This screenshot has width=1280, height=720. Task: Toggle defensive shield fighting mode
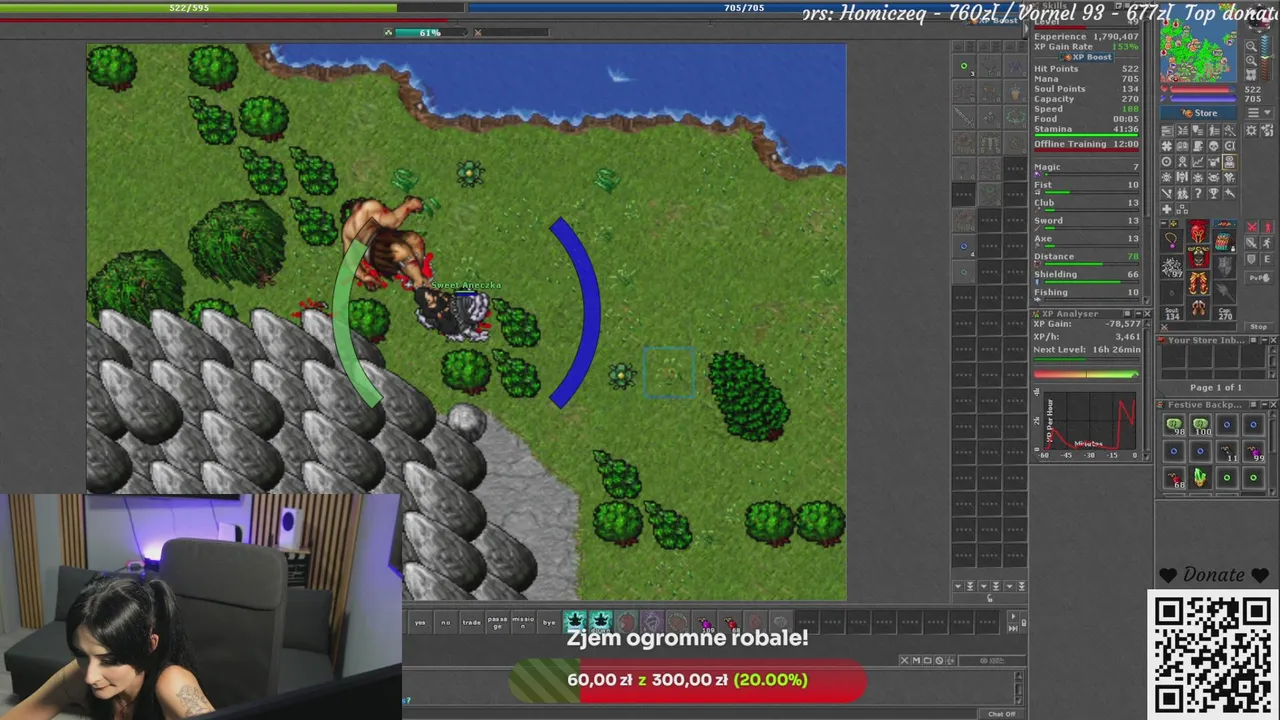(x=1251, y=259)
